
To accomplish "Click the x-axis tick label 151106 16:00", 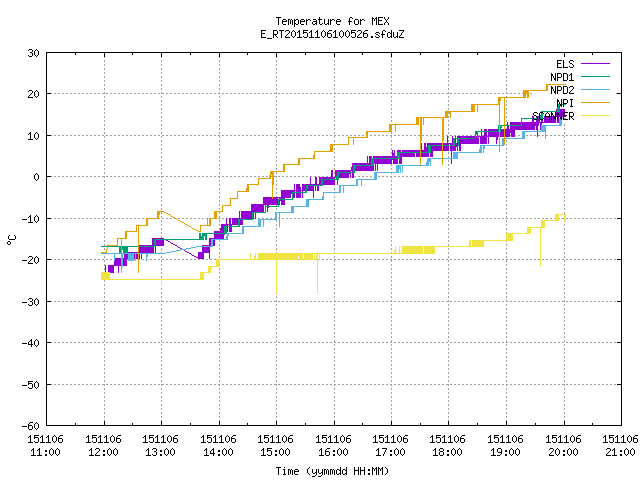I will click(333, 446).
